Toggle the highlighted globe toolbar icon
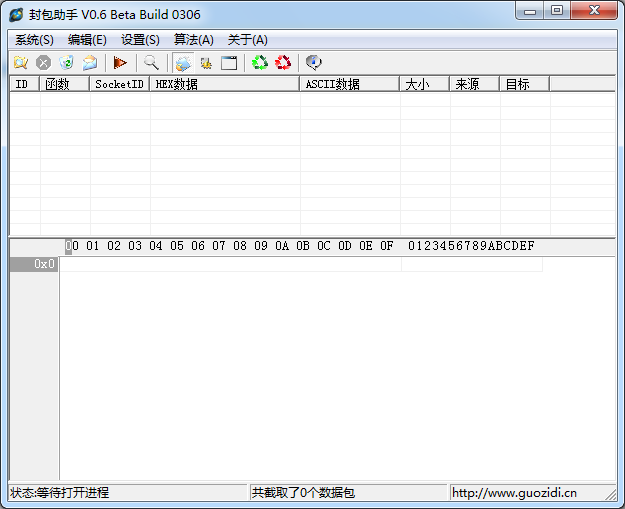The height and width of the screenshot is (509, 625). click(x=183, y=63)
